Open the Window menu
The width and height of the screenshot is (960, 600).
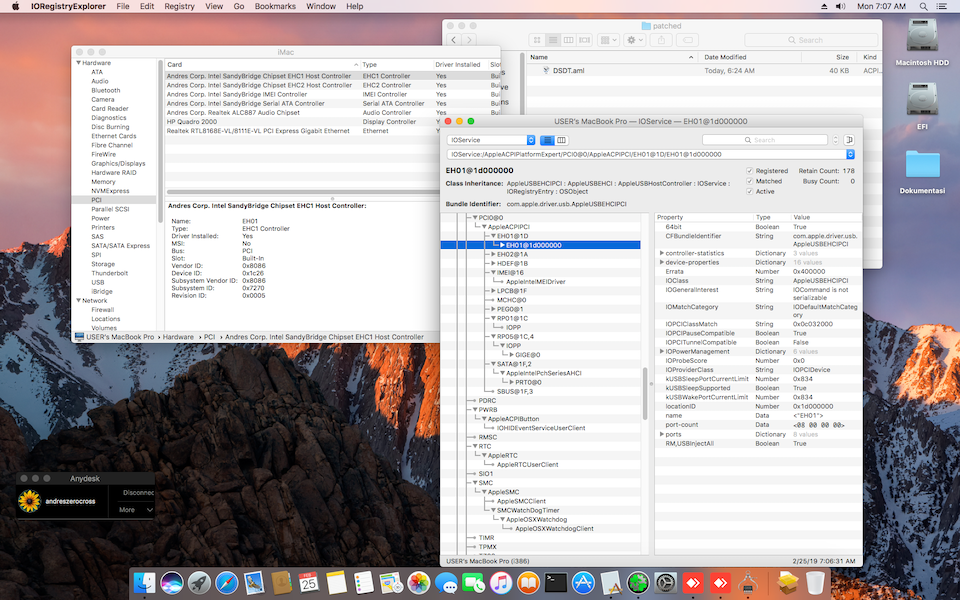(321, 6)
